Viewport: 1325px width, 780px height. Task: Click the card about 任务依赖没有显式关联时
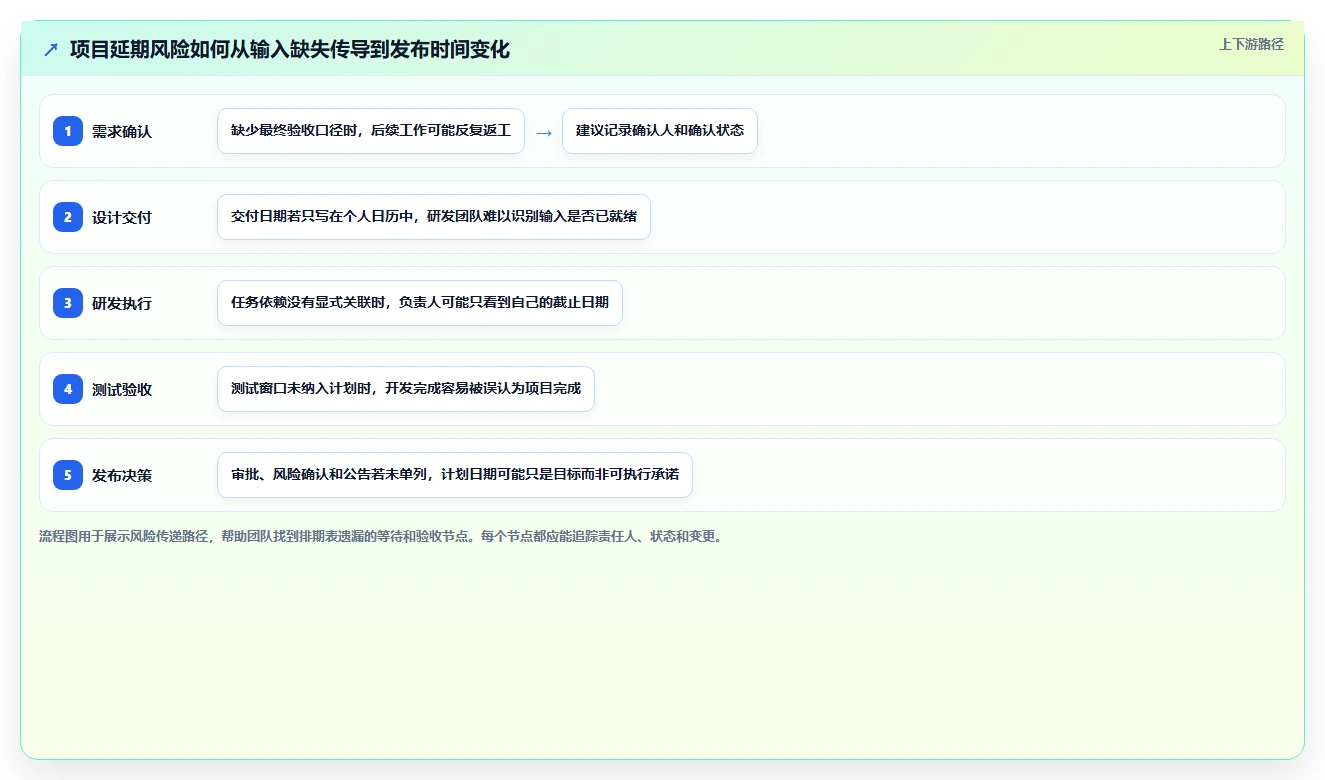(x=420, y=303)
